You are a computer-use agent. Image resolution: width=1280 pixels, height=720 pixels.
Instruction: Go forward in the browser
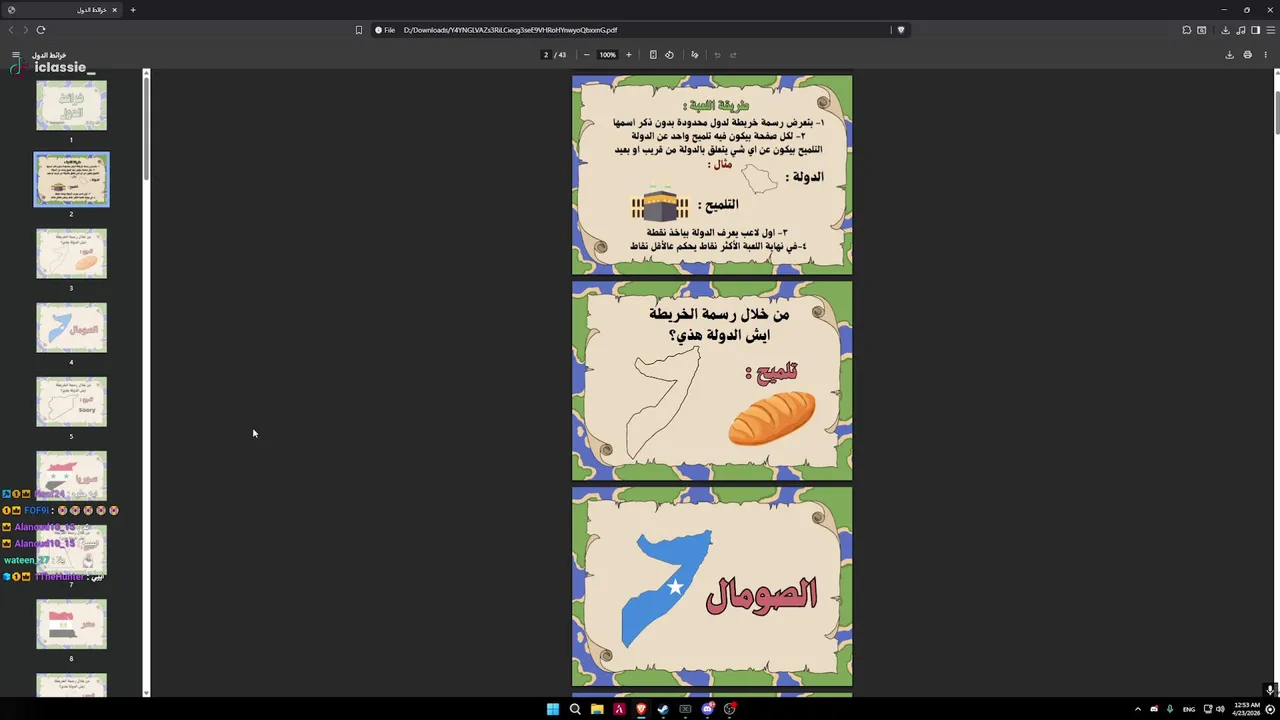click(x=26, y=30)
